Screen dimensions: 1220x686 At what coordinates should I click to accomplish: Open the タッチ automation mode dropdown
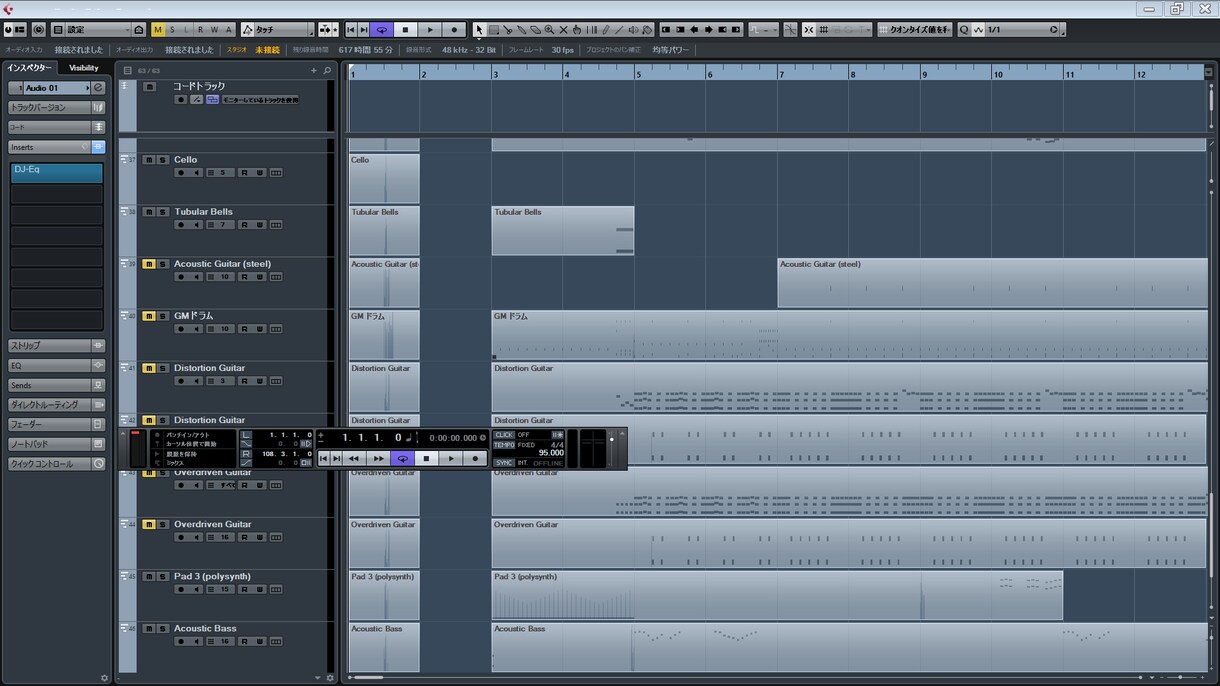pos(277,30)
